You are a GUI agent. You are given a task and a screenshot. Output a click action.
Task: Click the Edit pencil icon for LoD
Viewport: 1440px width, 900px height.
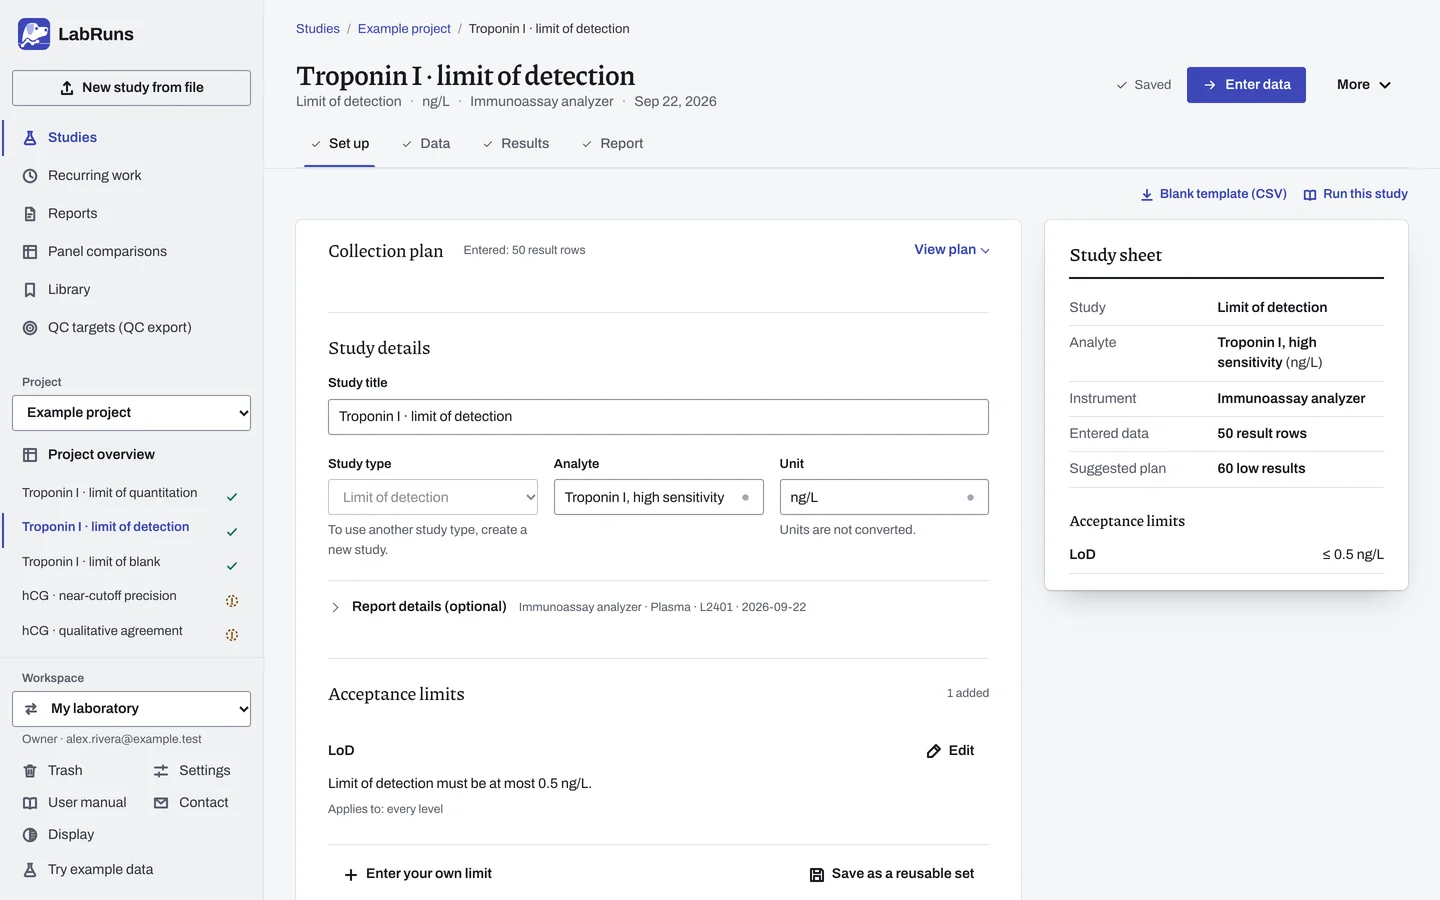(x=934, y=751)
